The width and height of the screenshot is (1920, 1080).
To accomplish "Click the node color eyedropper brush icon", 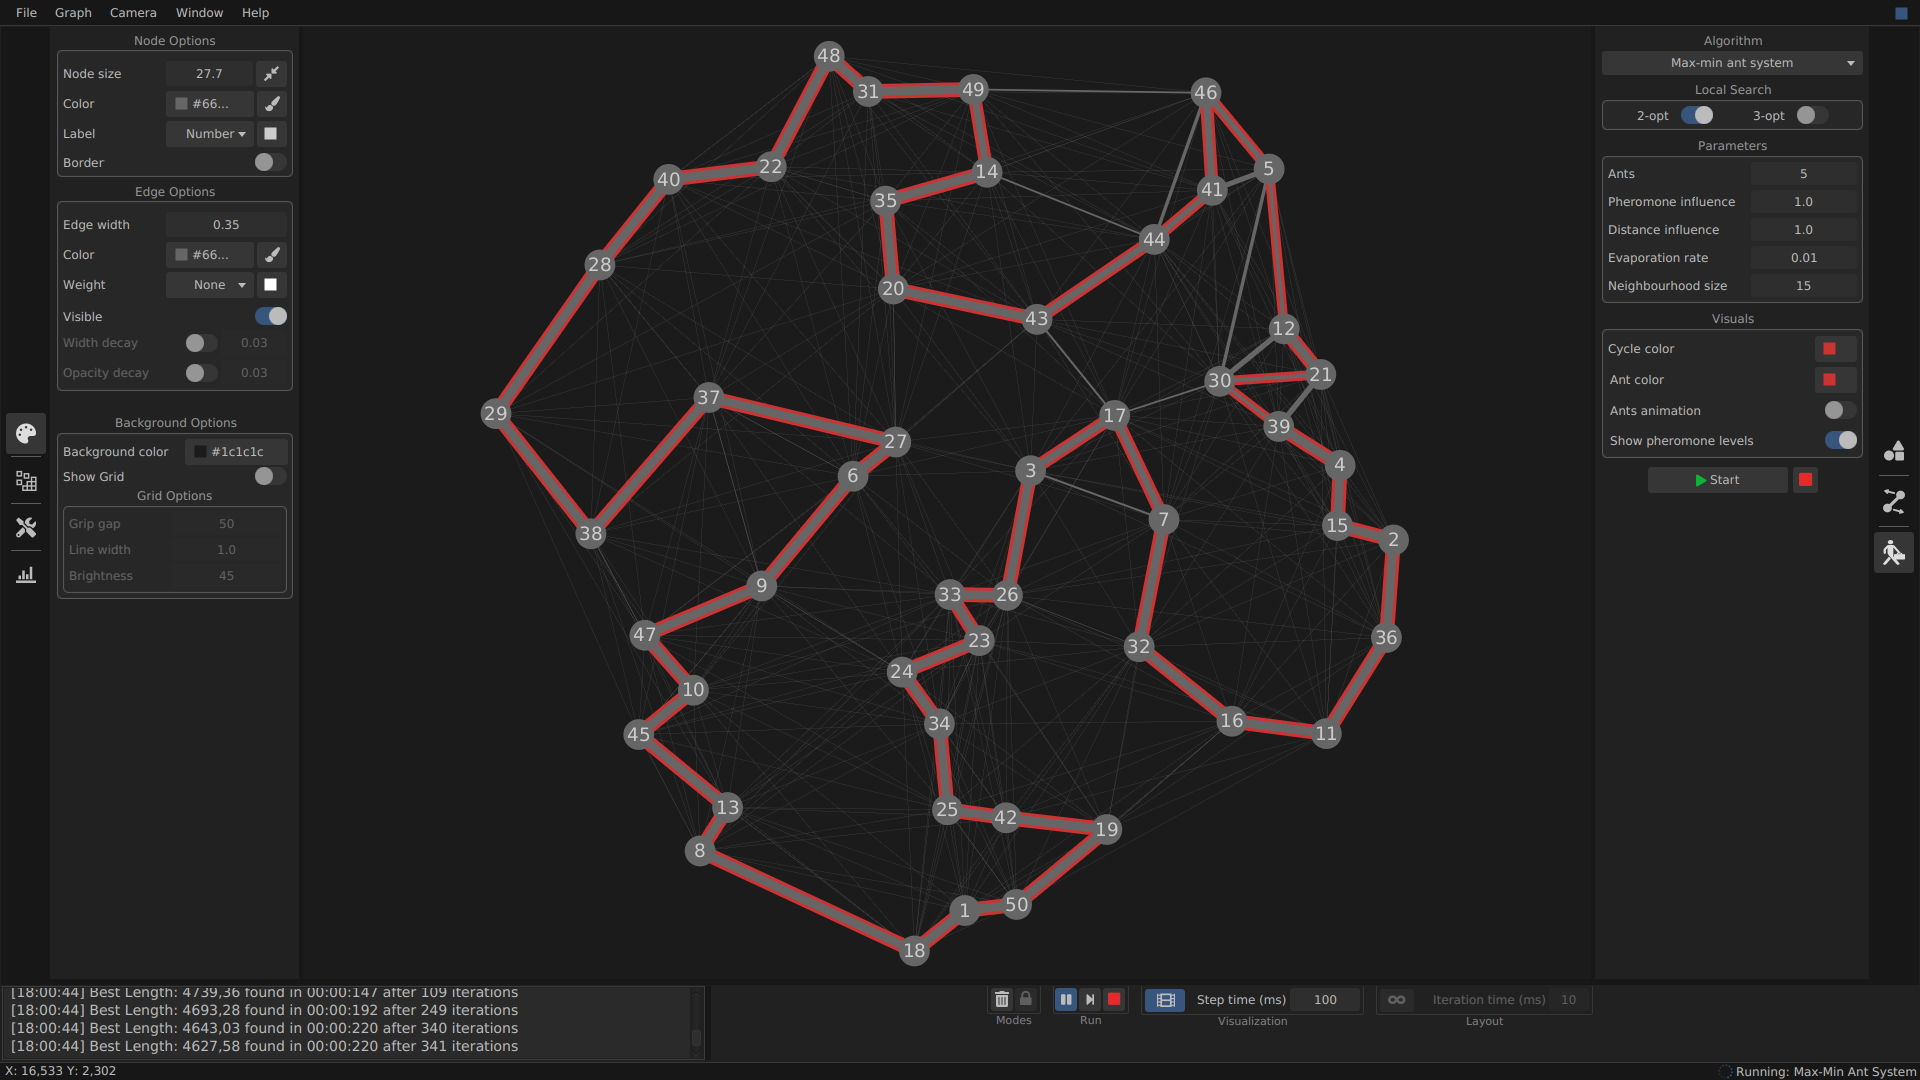I will (272, 104).
